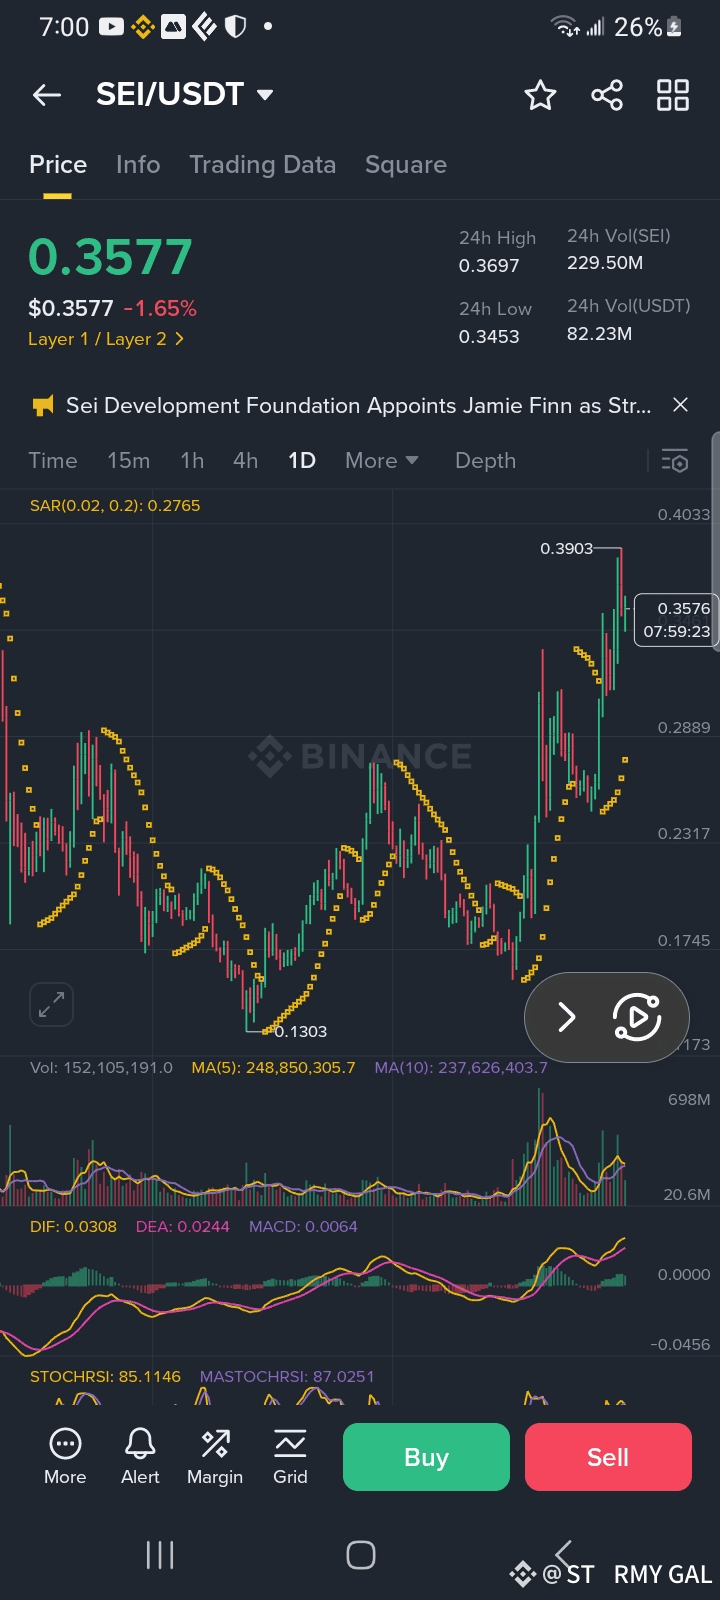Tap the yellow megaphone announcement icon
The image size is (720, 1600).
pos(43,405)
